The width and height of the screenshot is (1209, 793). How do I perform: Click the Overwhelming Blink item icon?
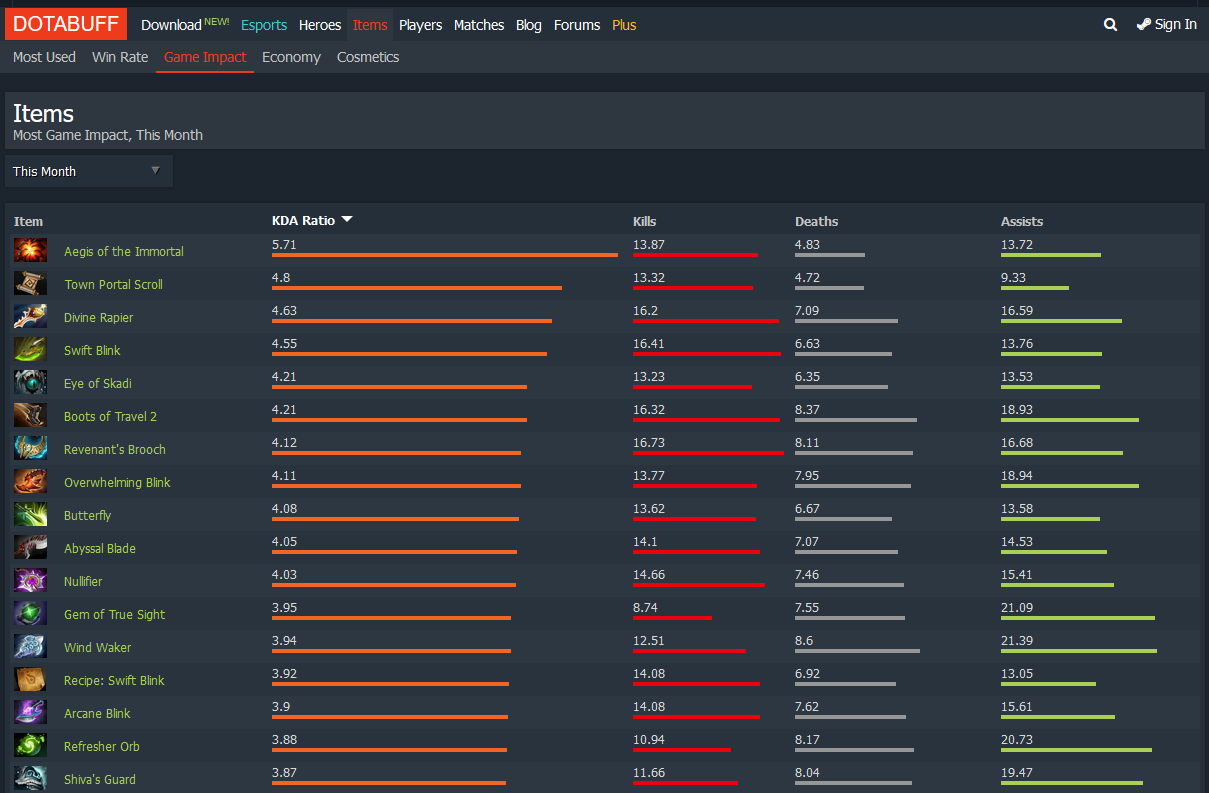tap(30, 482)
